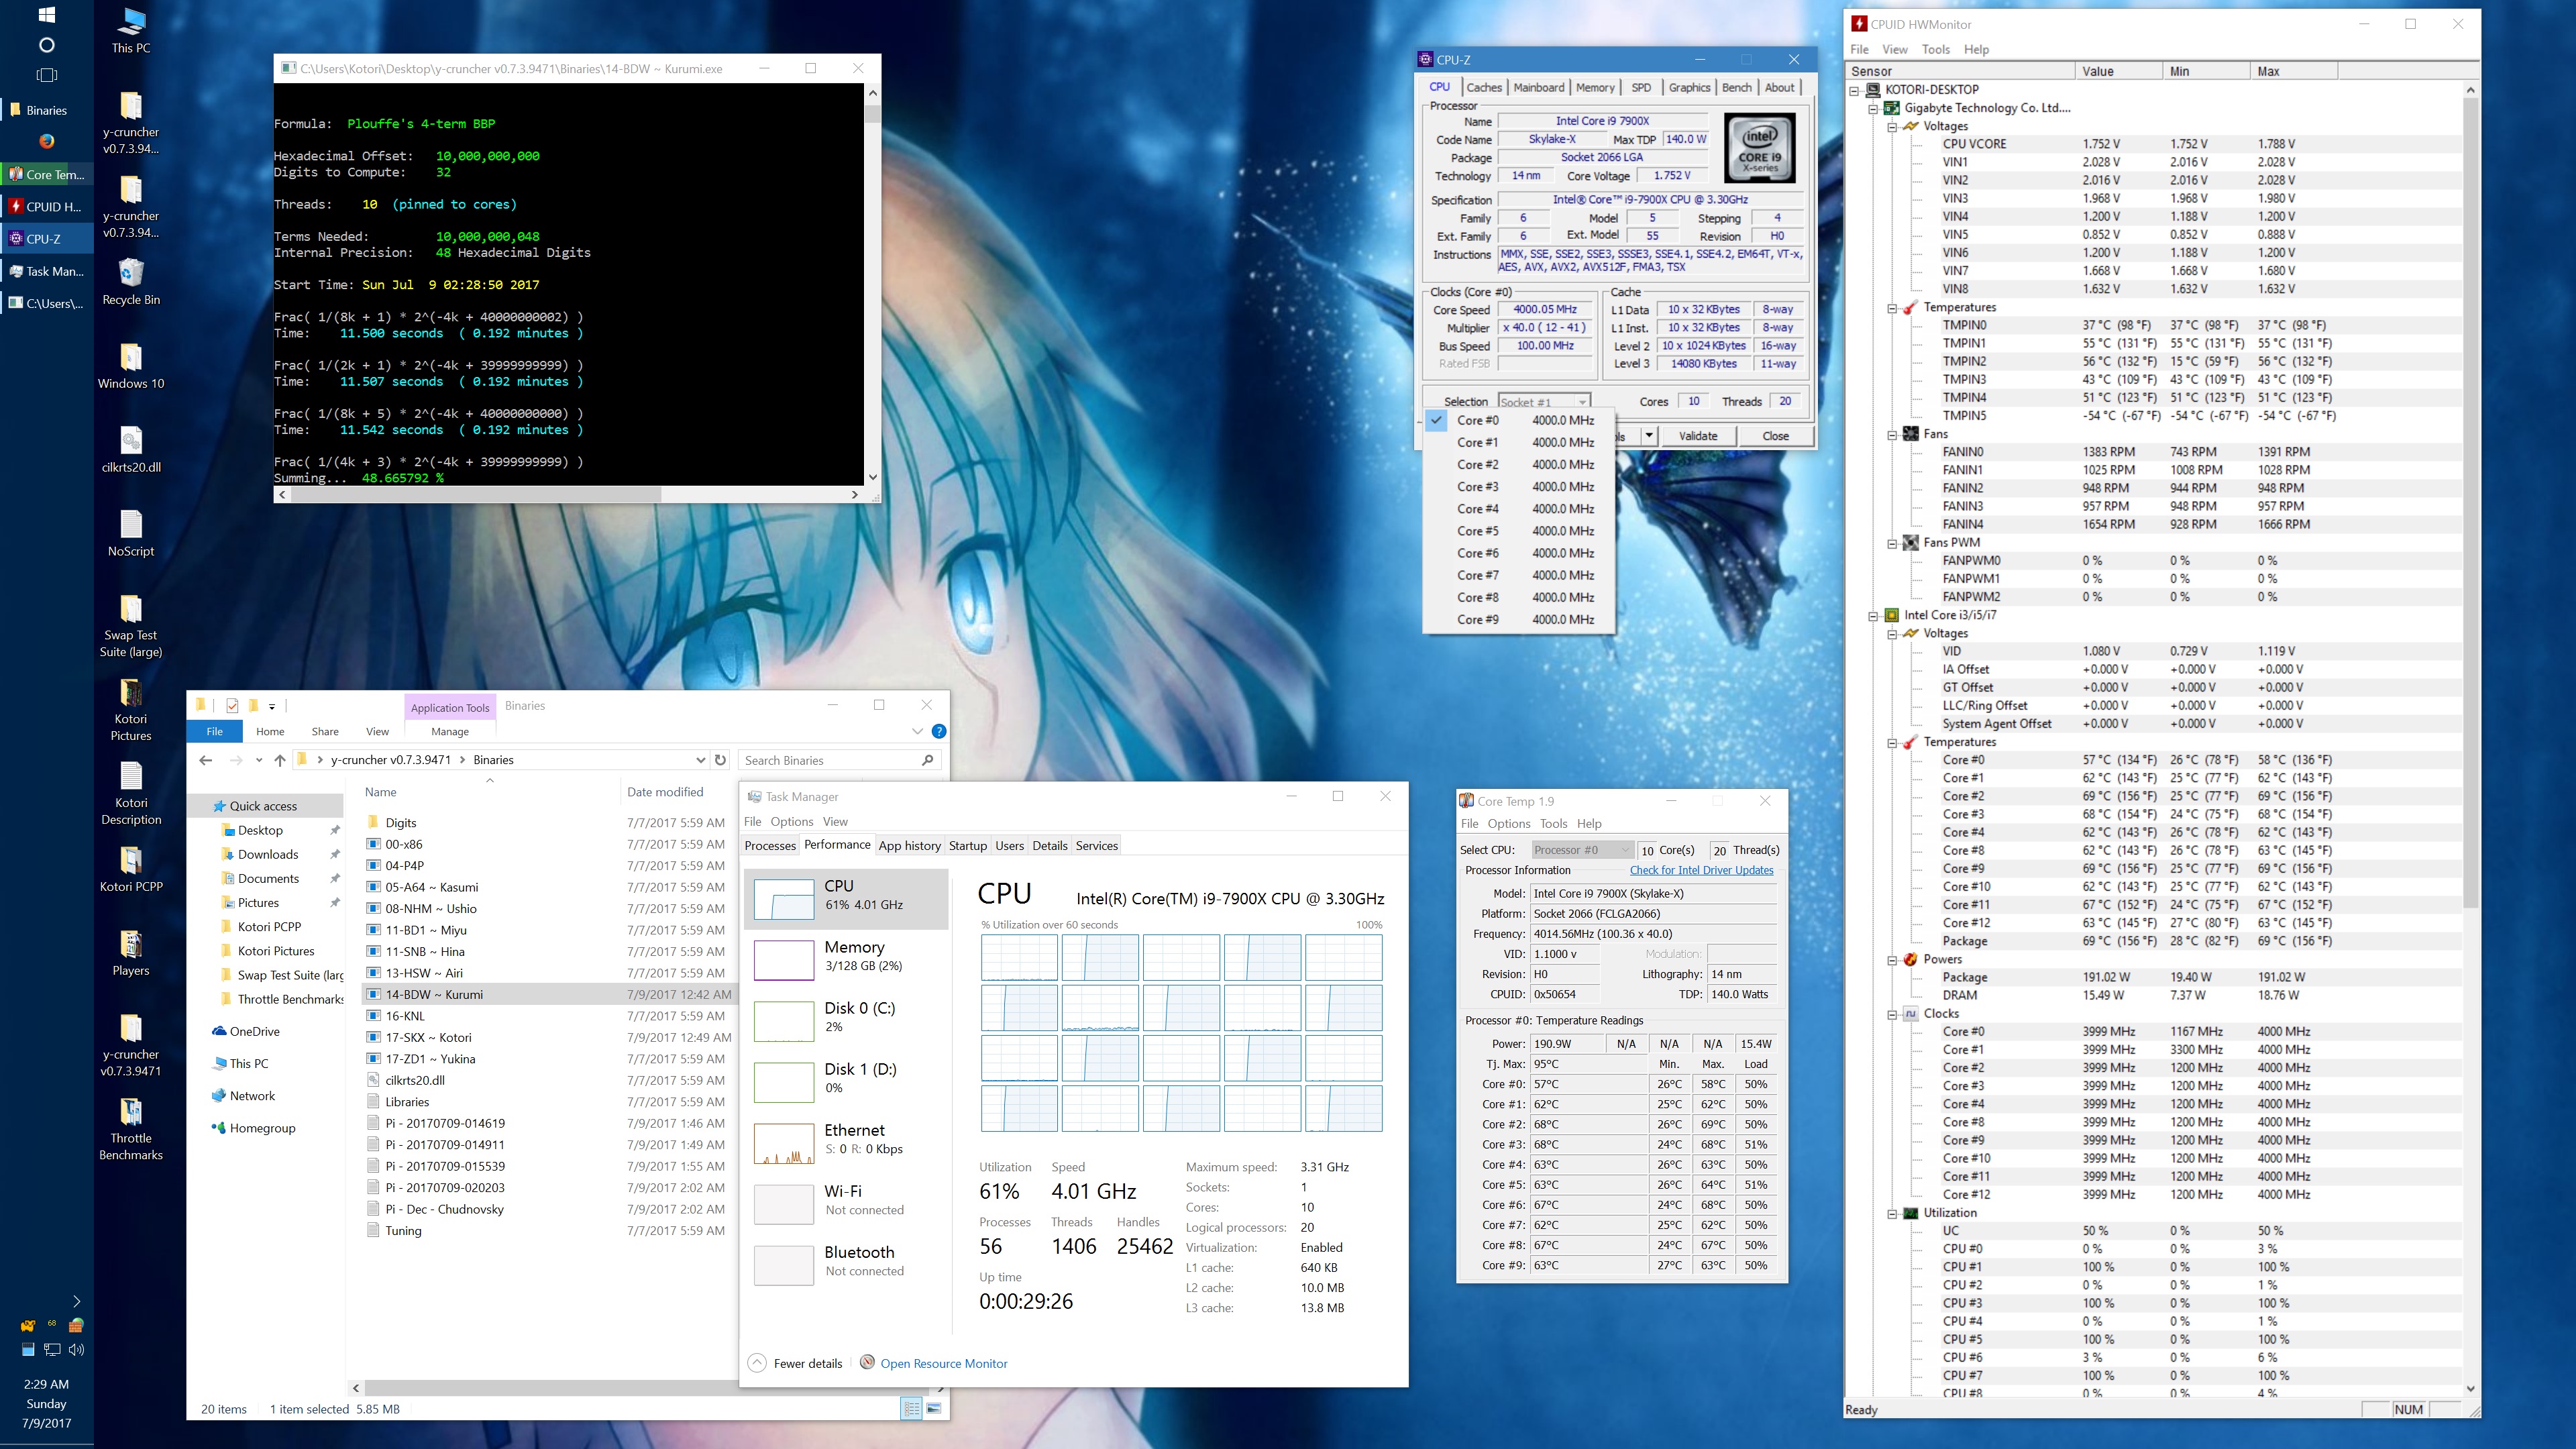Screen dimensions: 2576x1449
Task: Click the Validate button in CPU-Z
Action: 1697,436
